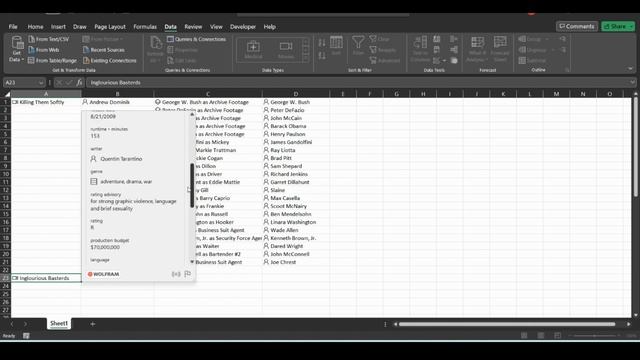Image resolution: width=640 pixels, height=360 pixels.
Task: Select cell Killing Them Softly
Action: pos(46,102)
